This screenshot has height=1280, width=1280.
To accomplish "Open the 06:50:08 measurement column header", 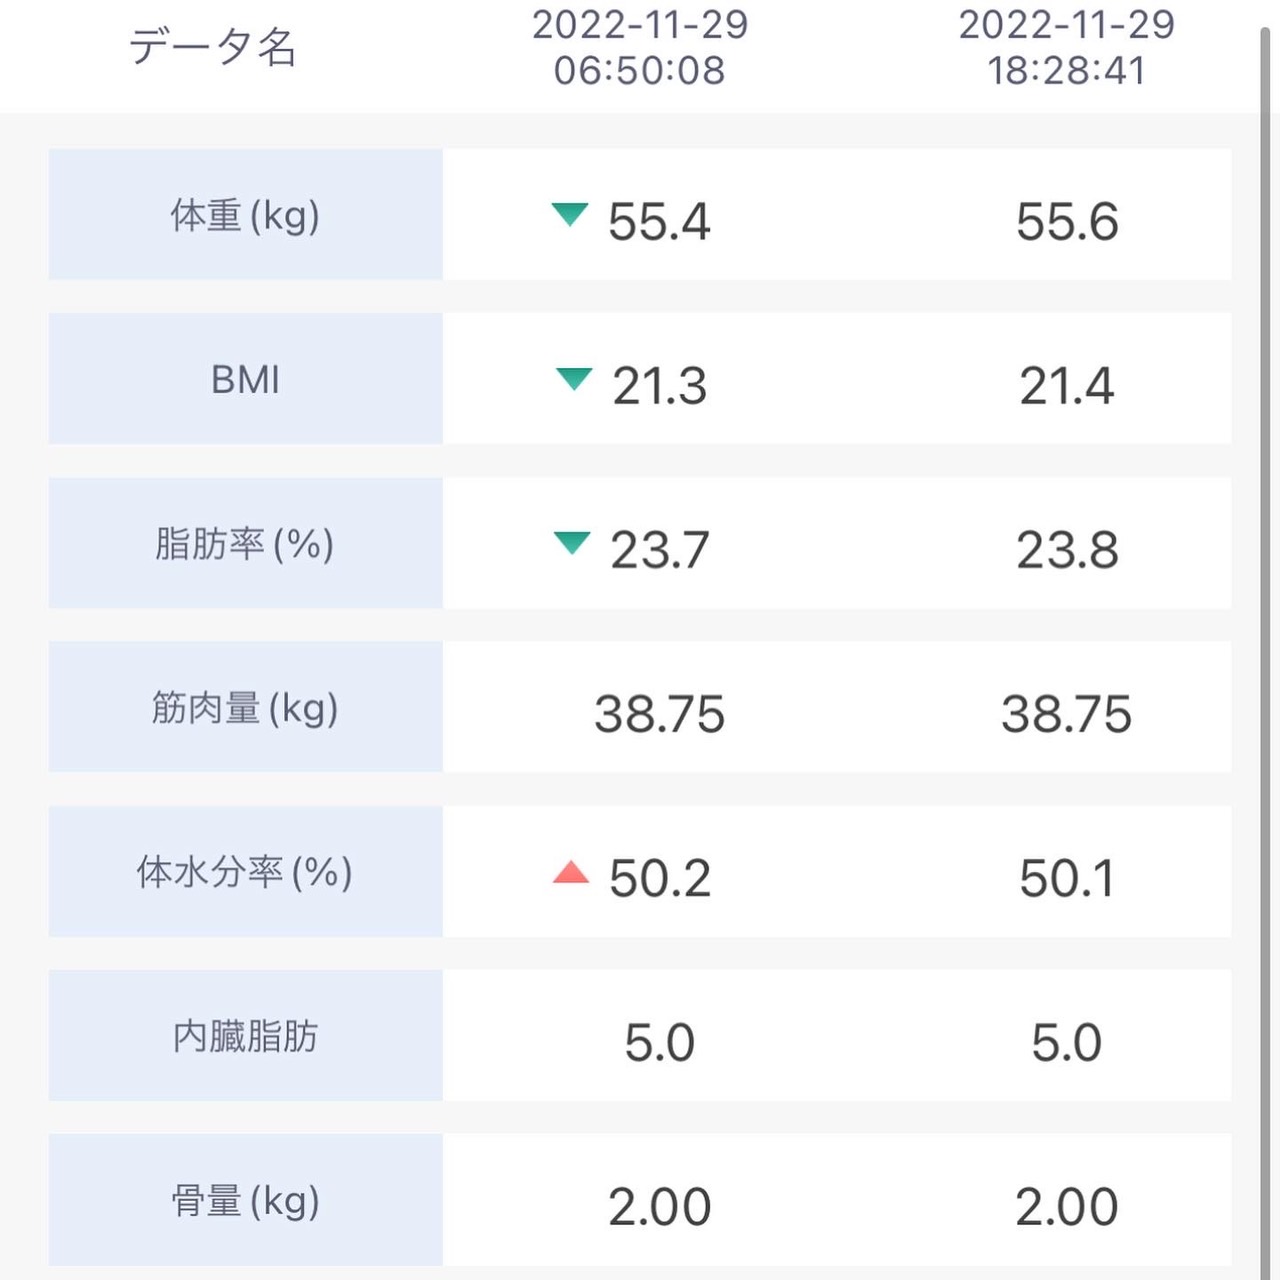I will pyautogui.click(x=640, y=47).
